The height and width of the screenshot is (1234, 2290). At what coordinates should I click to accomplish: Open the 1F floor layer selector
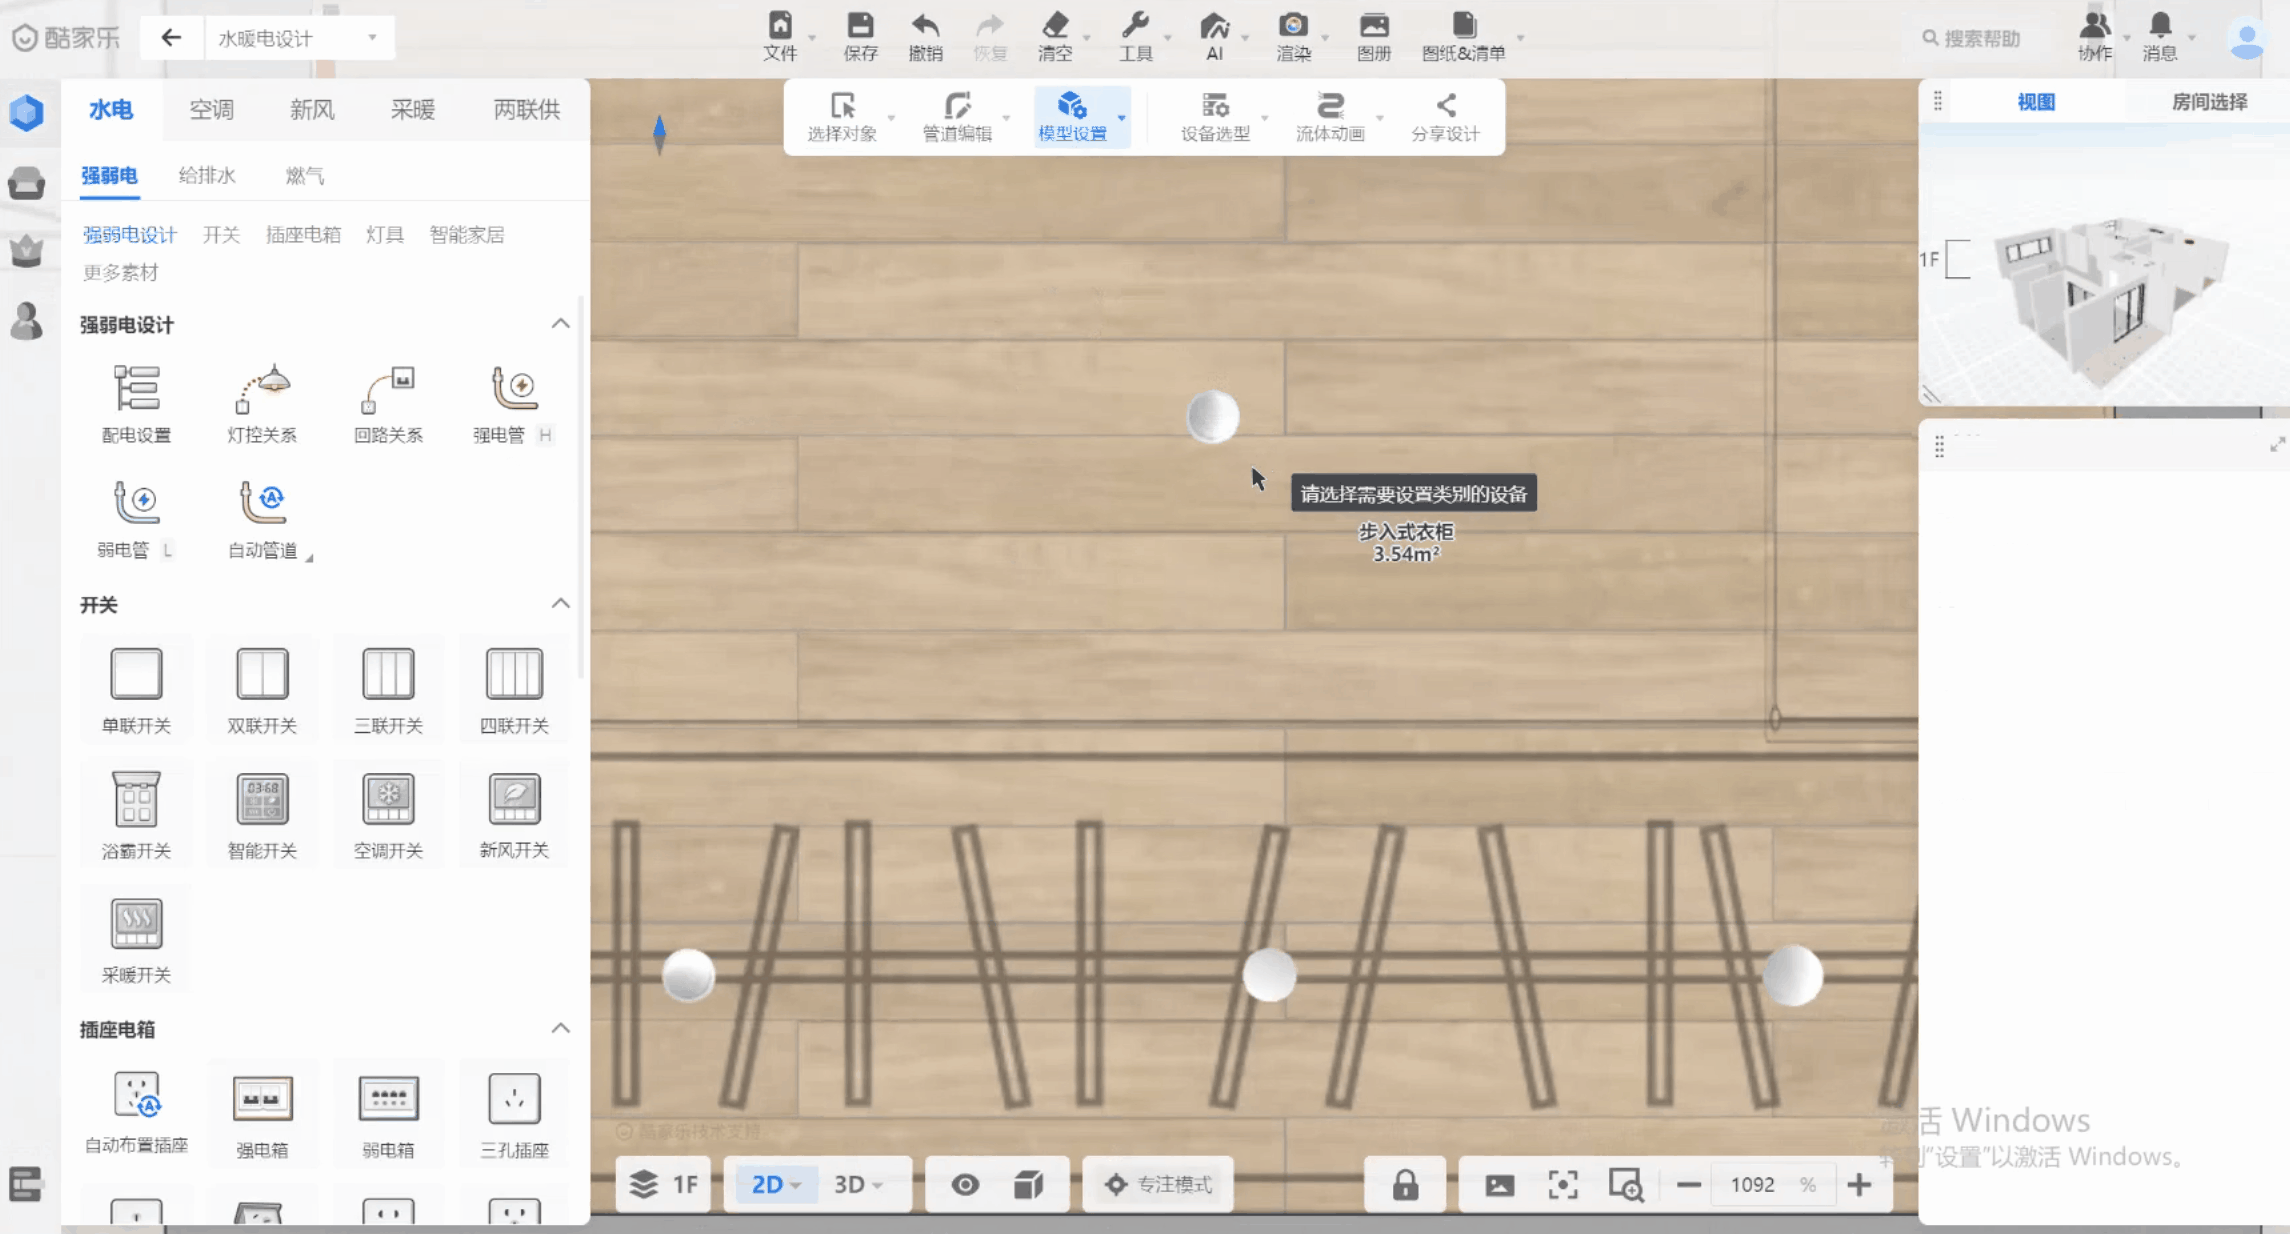[x=664, y=1185]
